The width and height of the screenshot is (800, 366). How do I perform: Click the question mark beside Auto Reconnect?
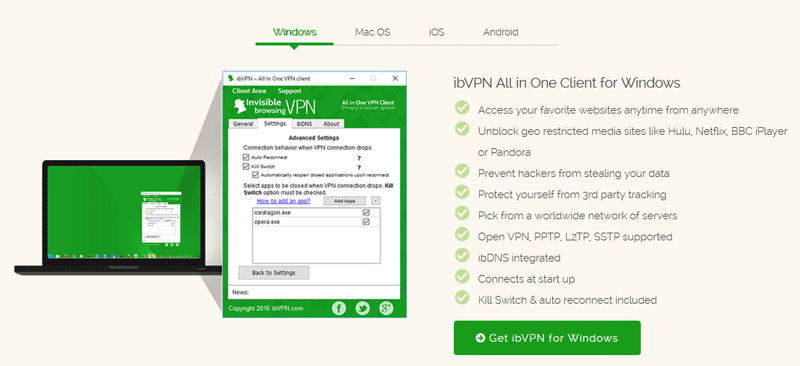[x=359, y=158]
